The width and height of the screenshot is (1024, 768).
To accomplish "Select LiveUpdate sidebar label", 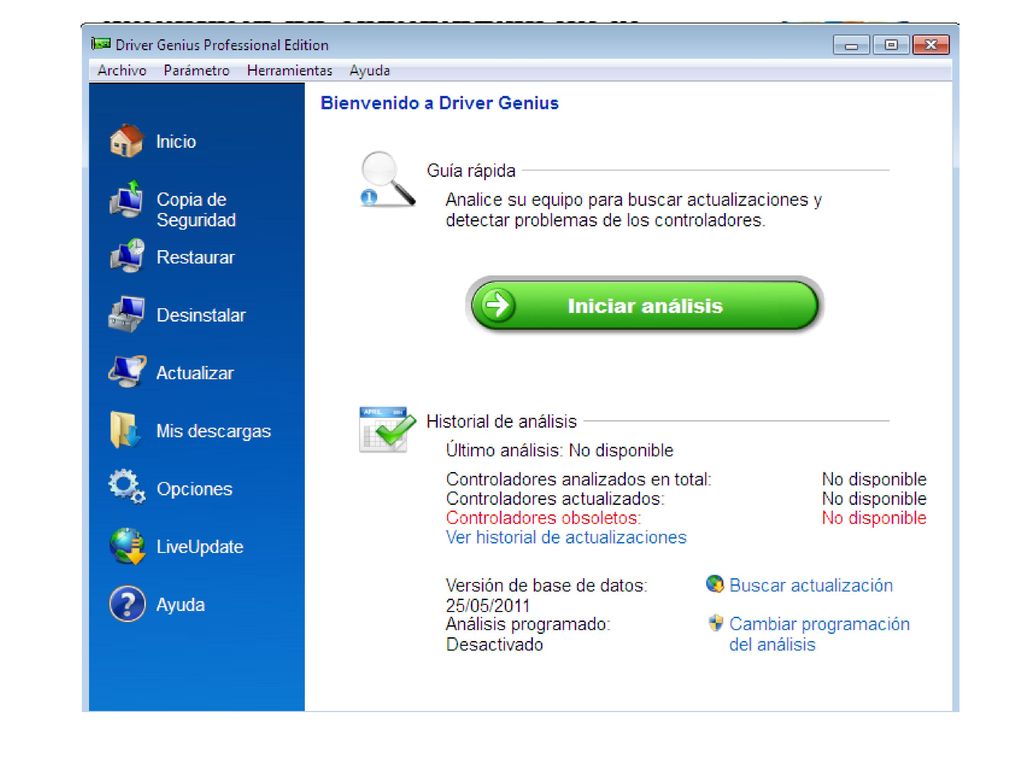I will [200, 547].
